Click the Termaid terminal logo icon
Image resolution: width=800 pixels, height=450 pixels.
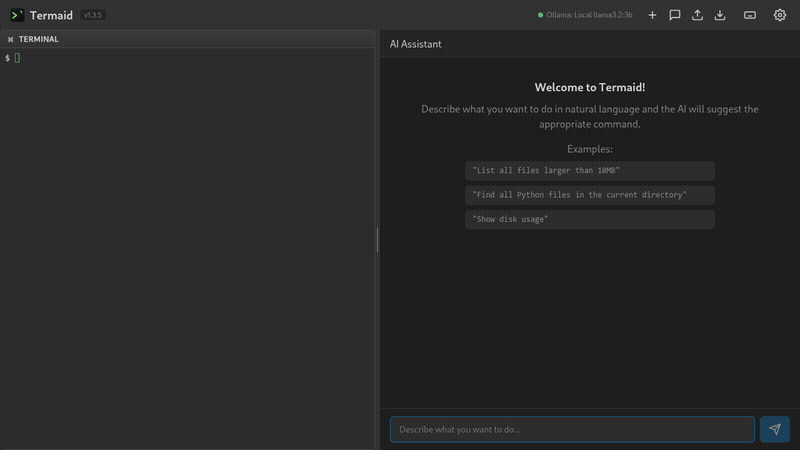(x=17, y=15)
